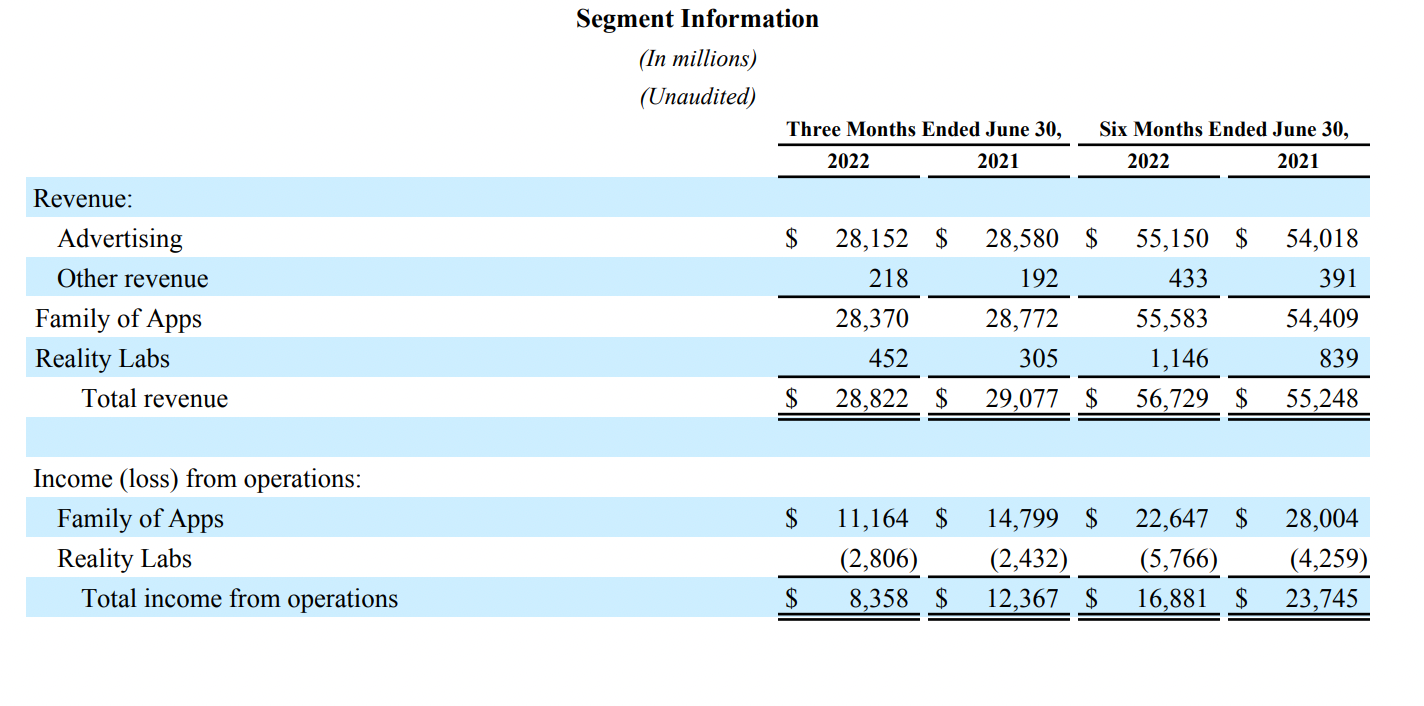Select Reality Labs revenue 305
The height and width of the screenshot is (706, 1424).
[x=1040, y=359]
